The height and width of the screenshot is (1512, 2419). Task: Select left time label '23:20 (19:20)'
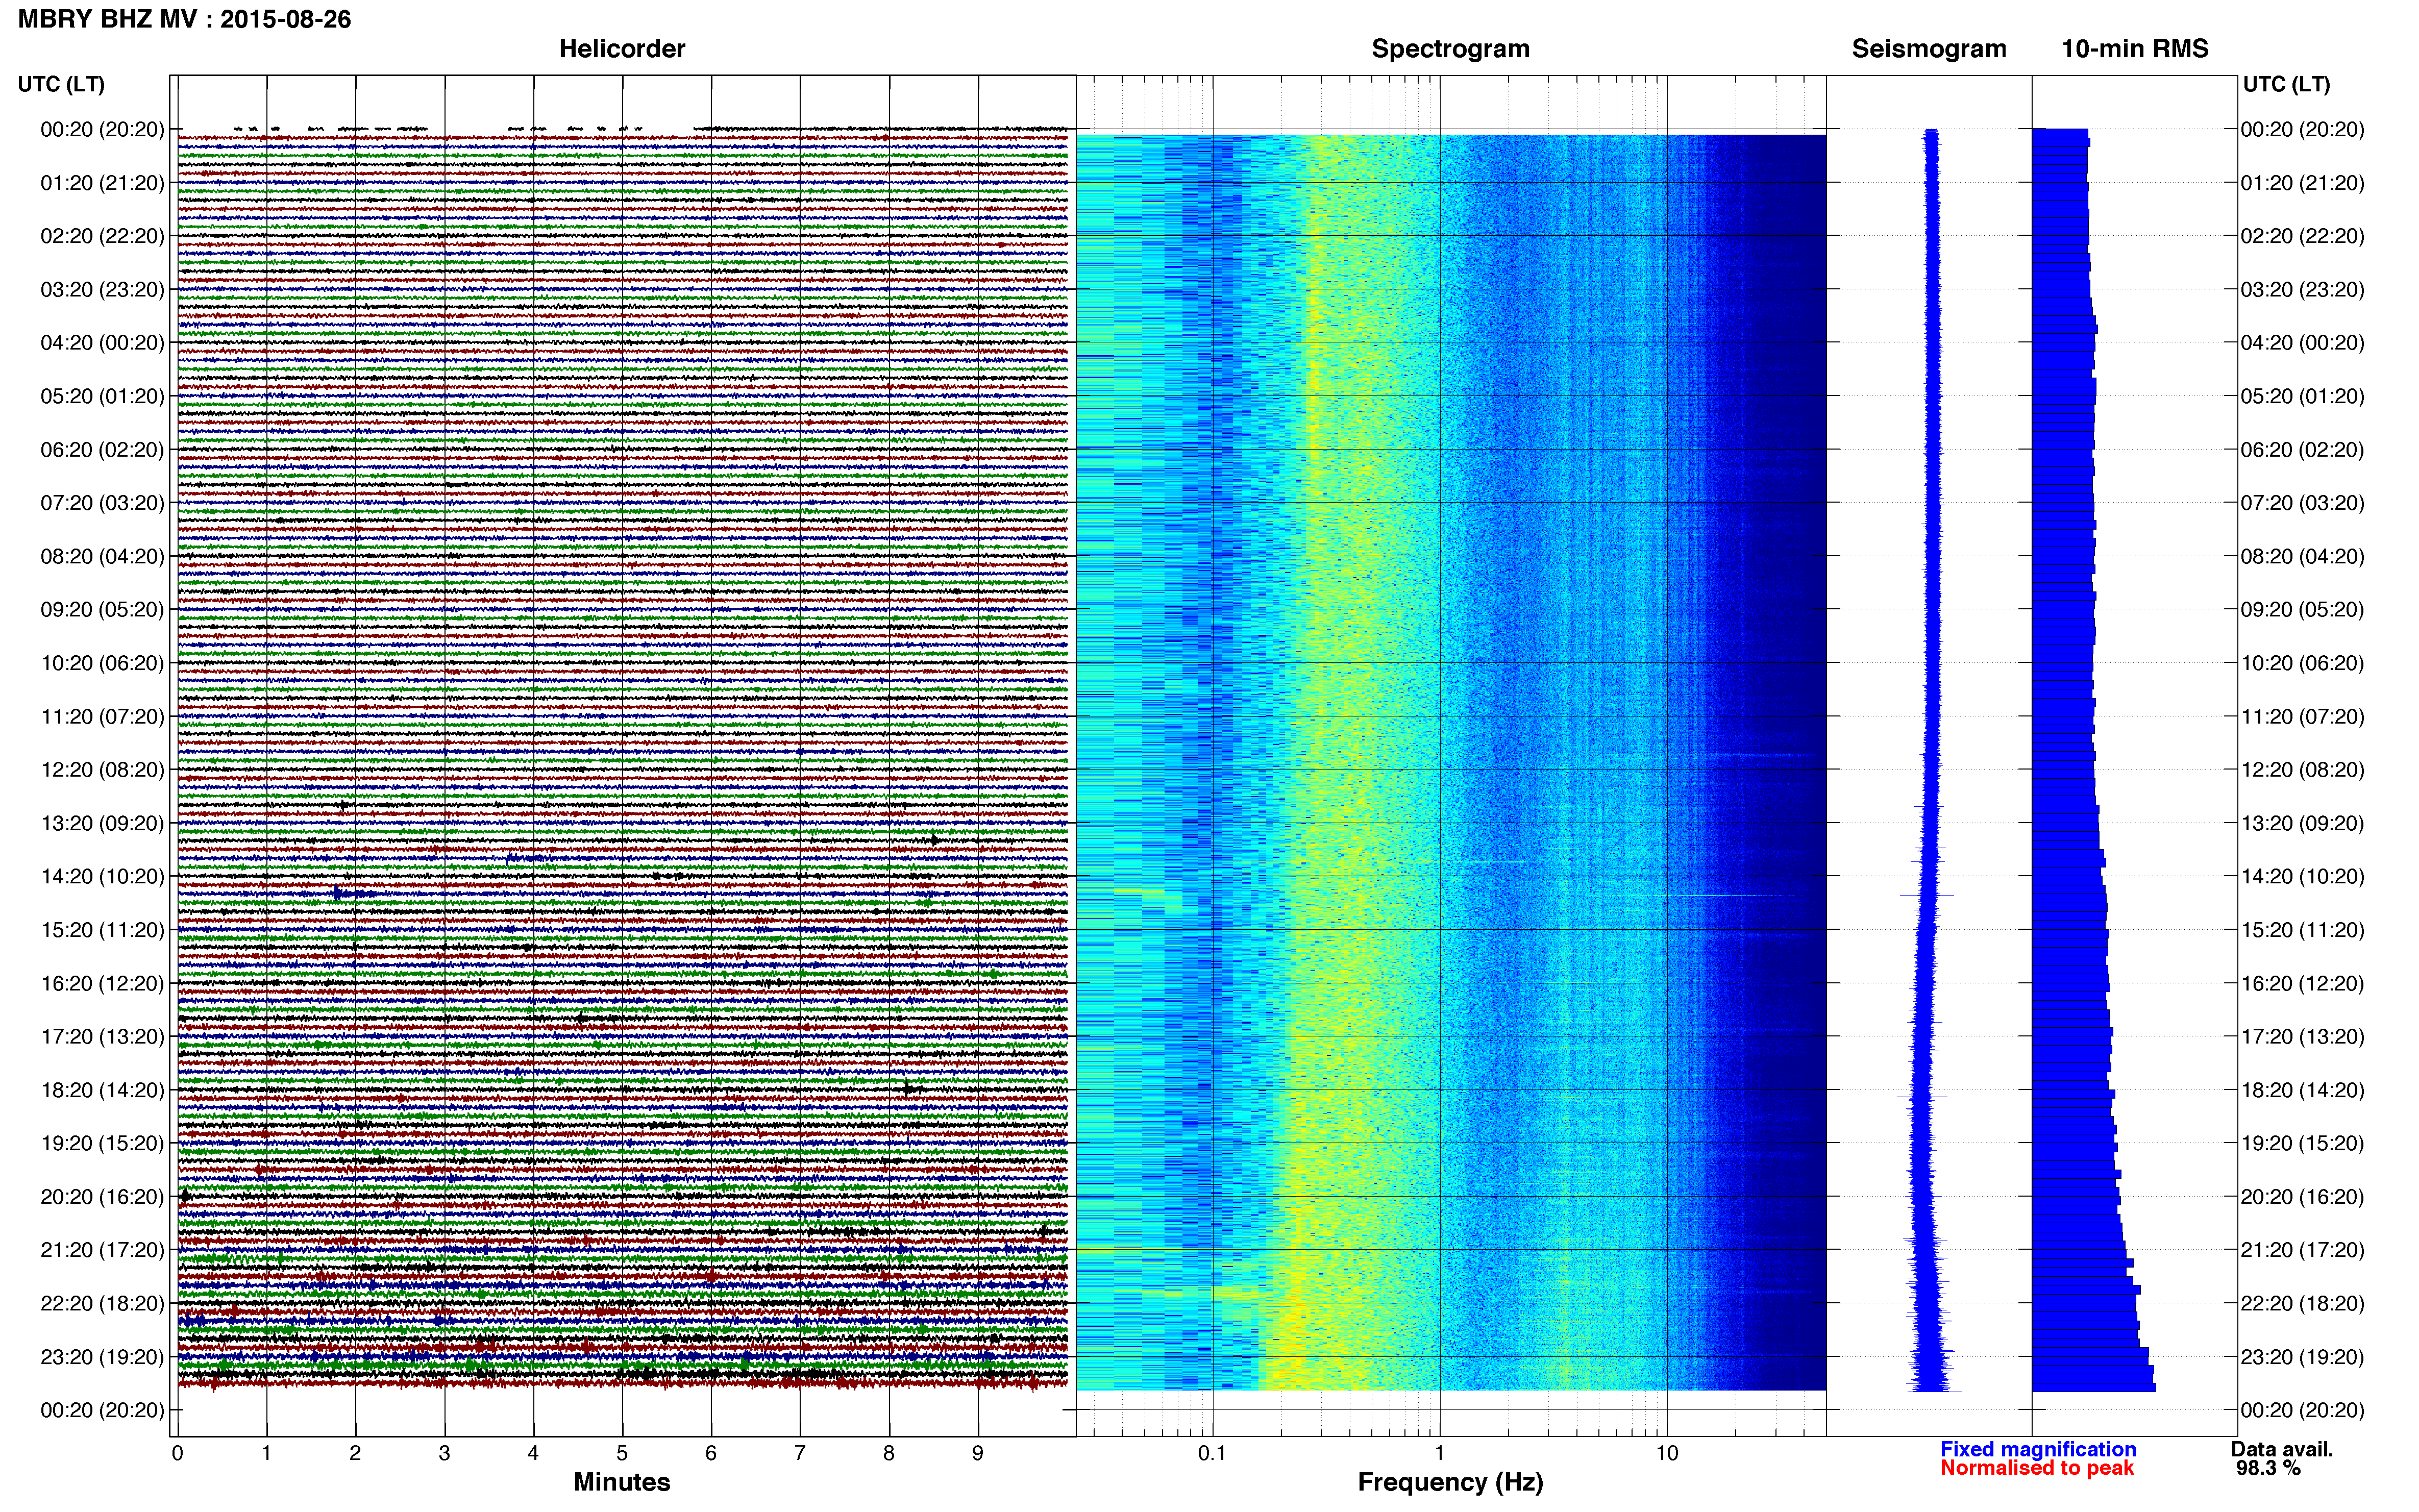click(102, 1357)
